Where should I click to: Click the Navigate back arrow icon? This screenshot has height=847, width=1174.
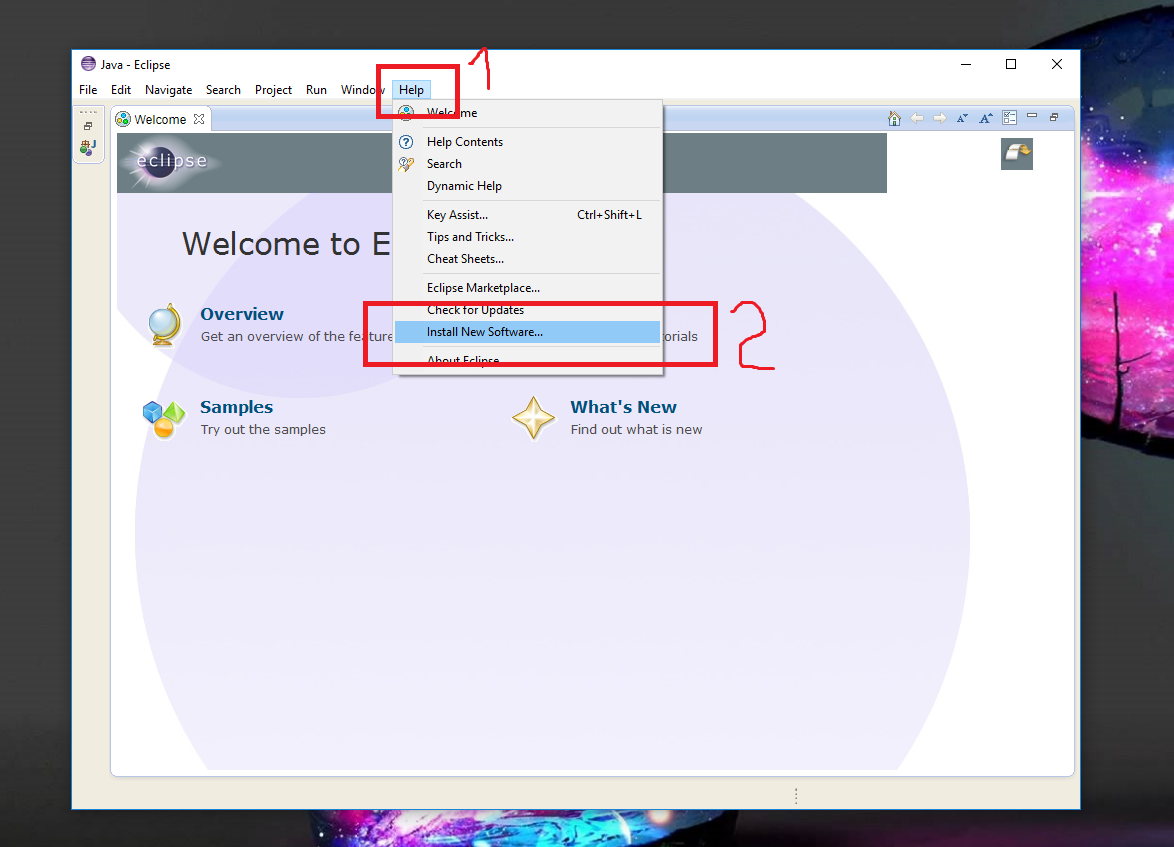(x=917, y=118)
